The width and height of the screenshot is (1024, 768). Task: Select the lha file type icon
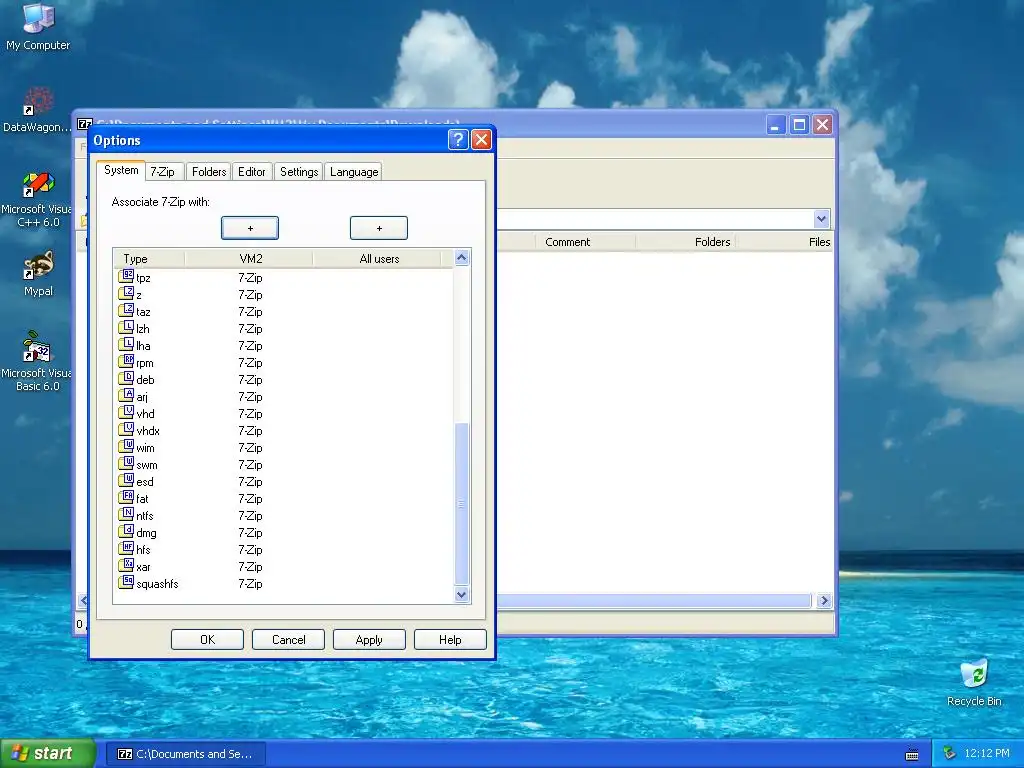coord(126,345)
